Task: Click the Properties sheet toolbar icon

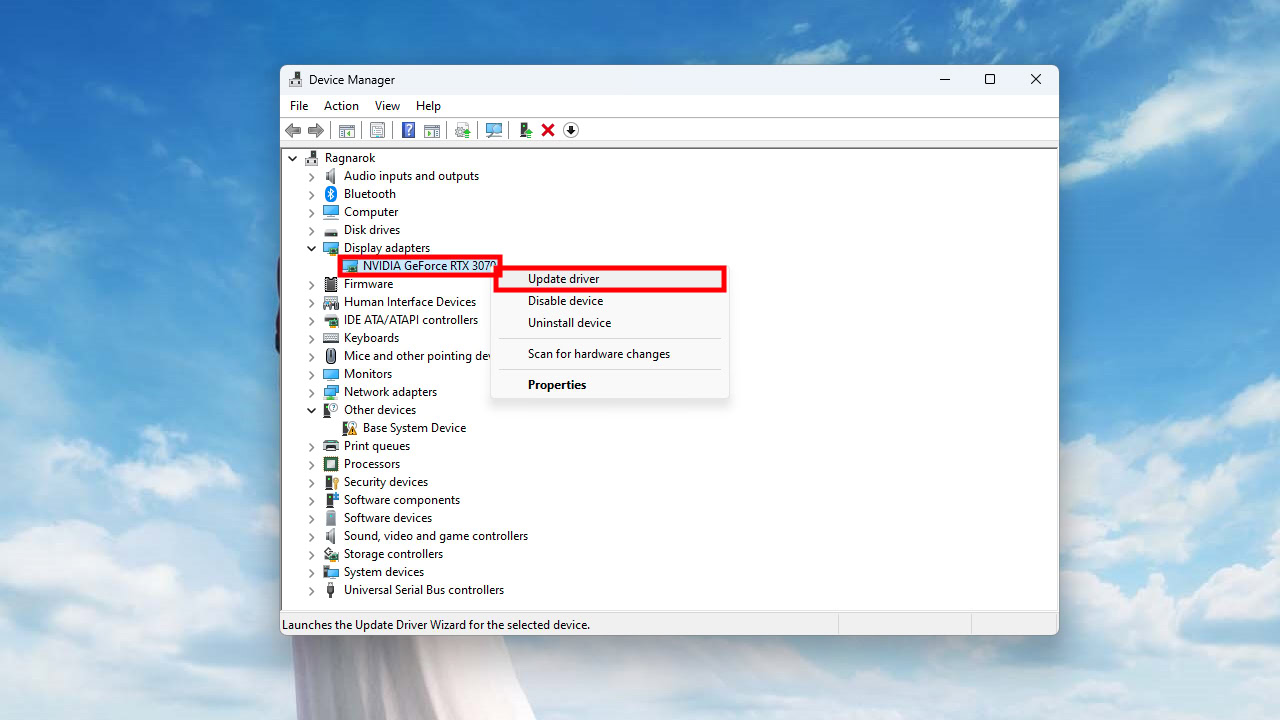Action: pyautogui.click(x=377, y=130)
